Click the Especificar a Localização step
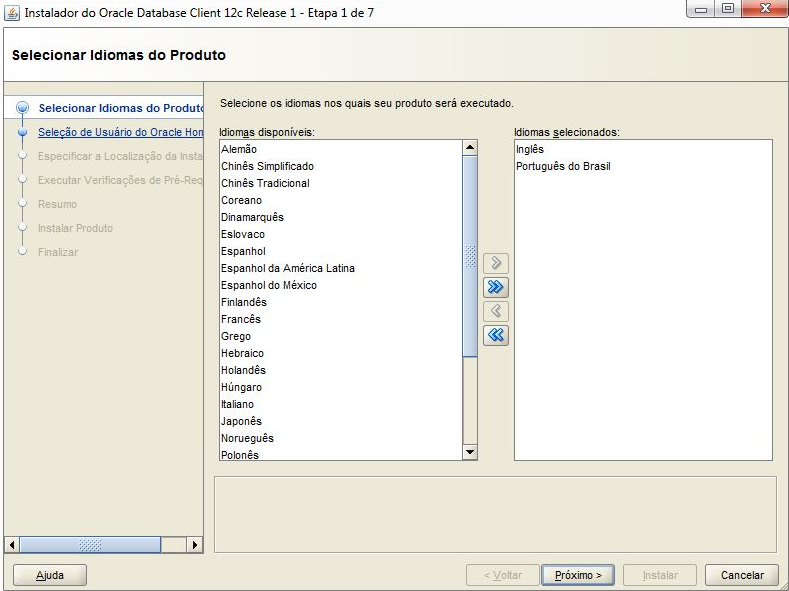 click(120, 156)
